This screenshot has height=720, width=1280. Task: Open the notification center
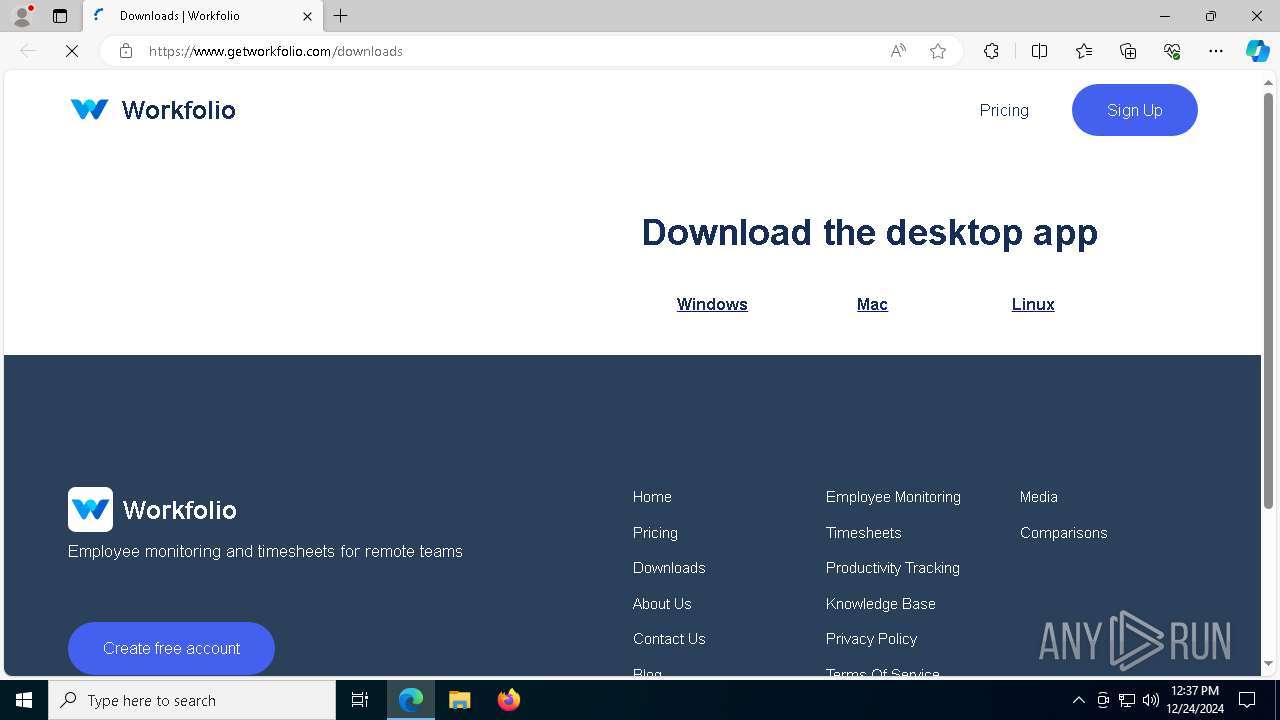[1247, 700]
